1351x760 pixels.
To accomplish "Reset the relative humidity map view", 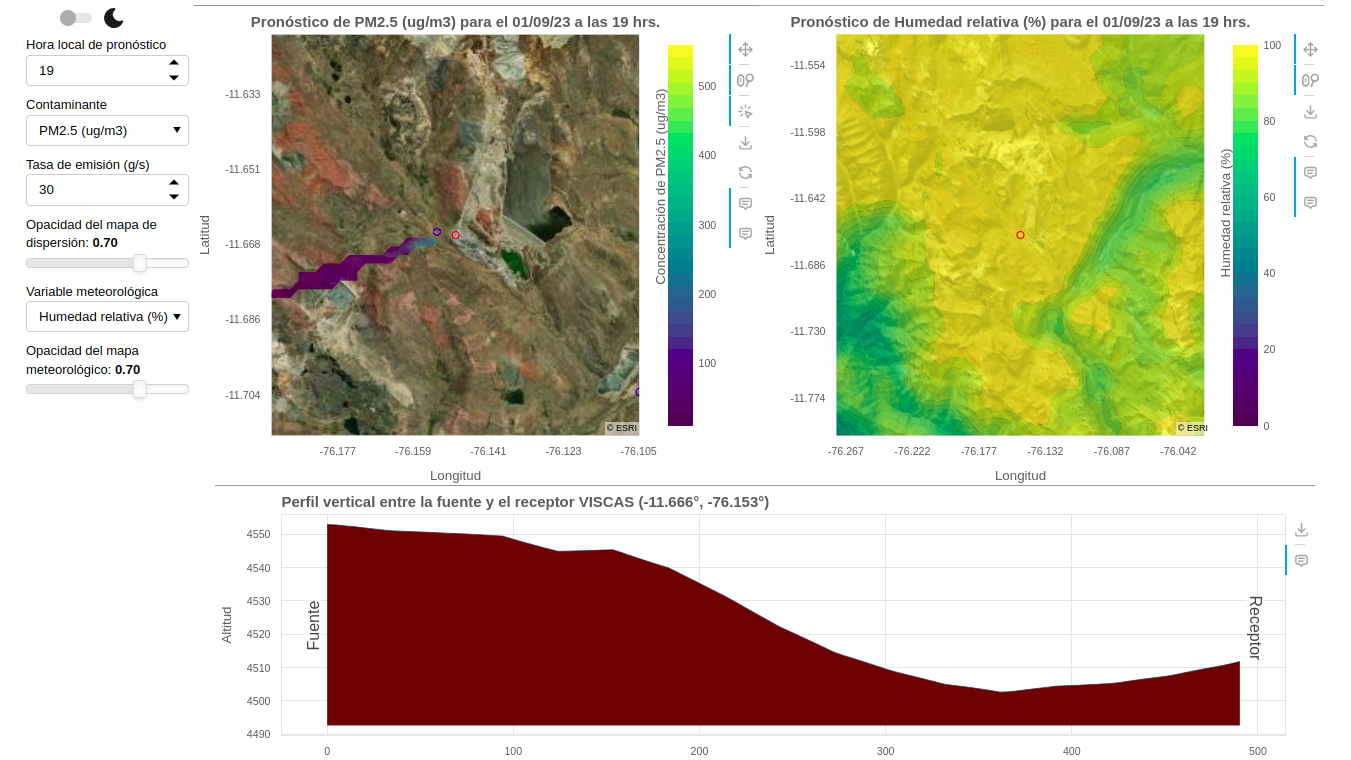I will click(1310, 142).
